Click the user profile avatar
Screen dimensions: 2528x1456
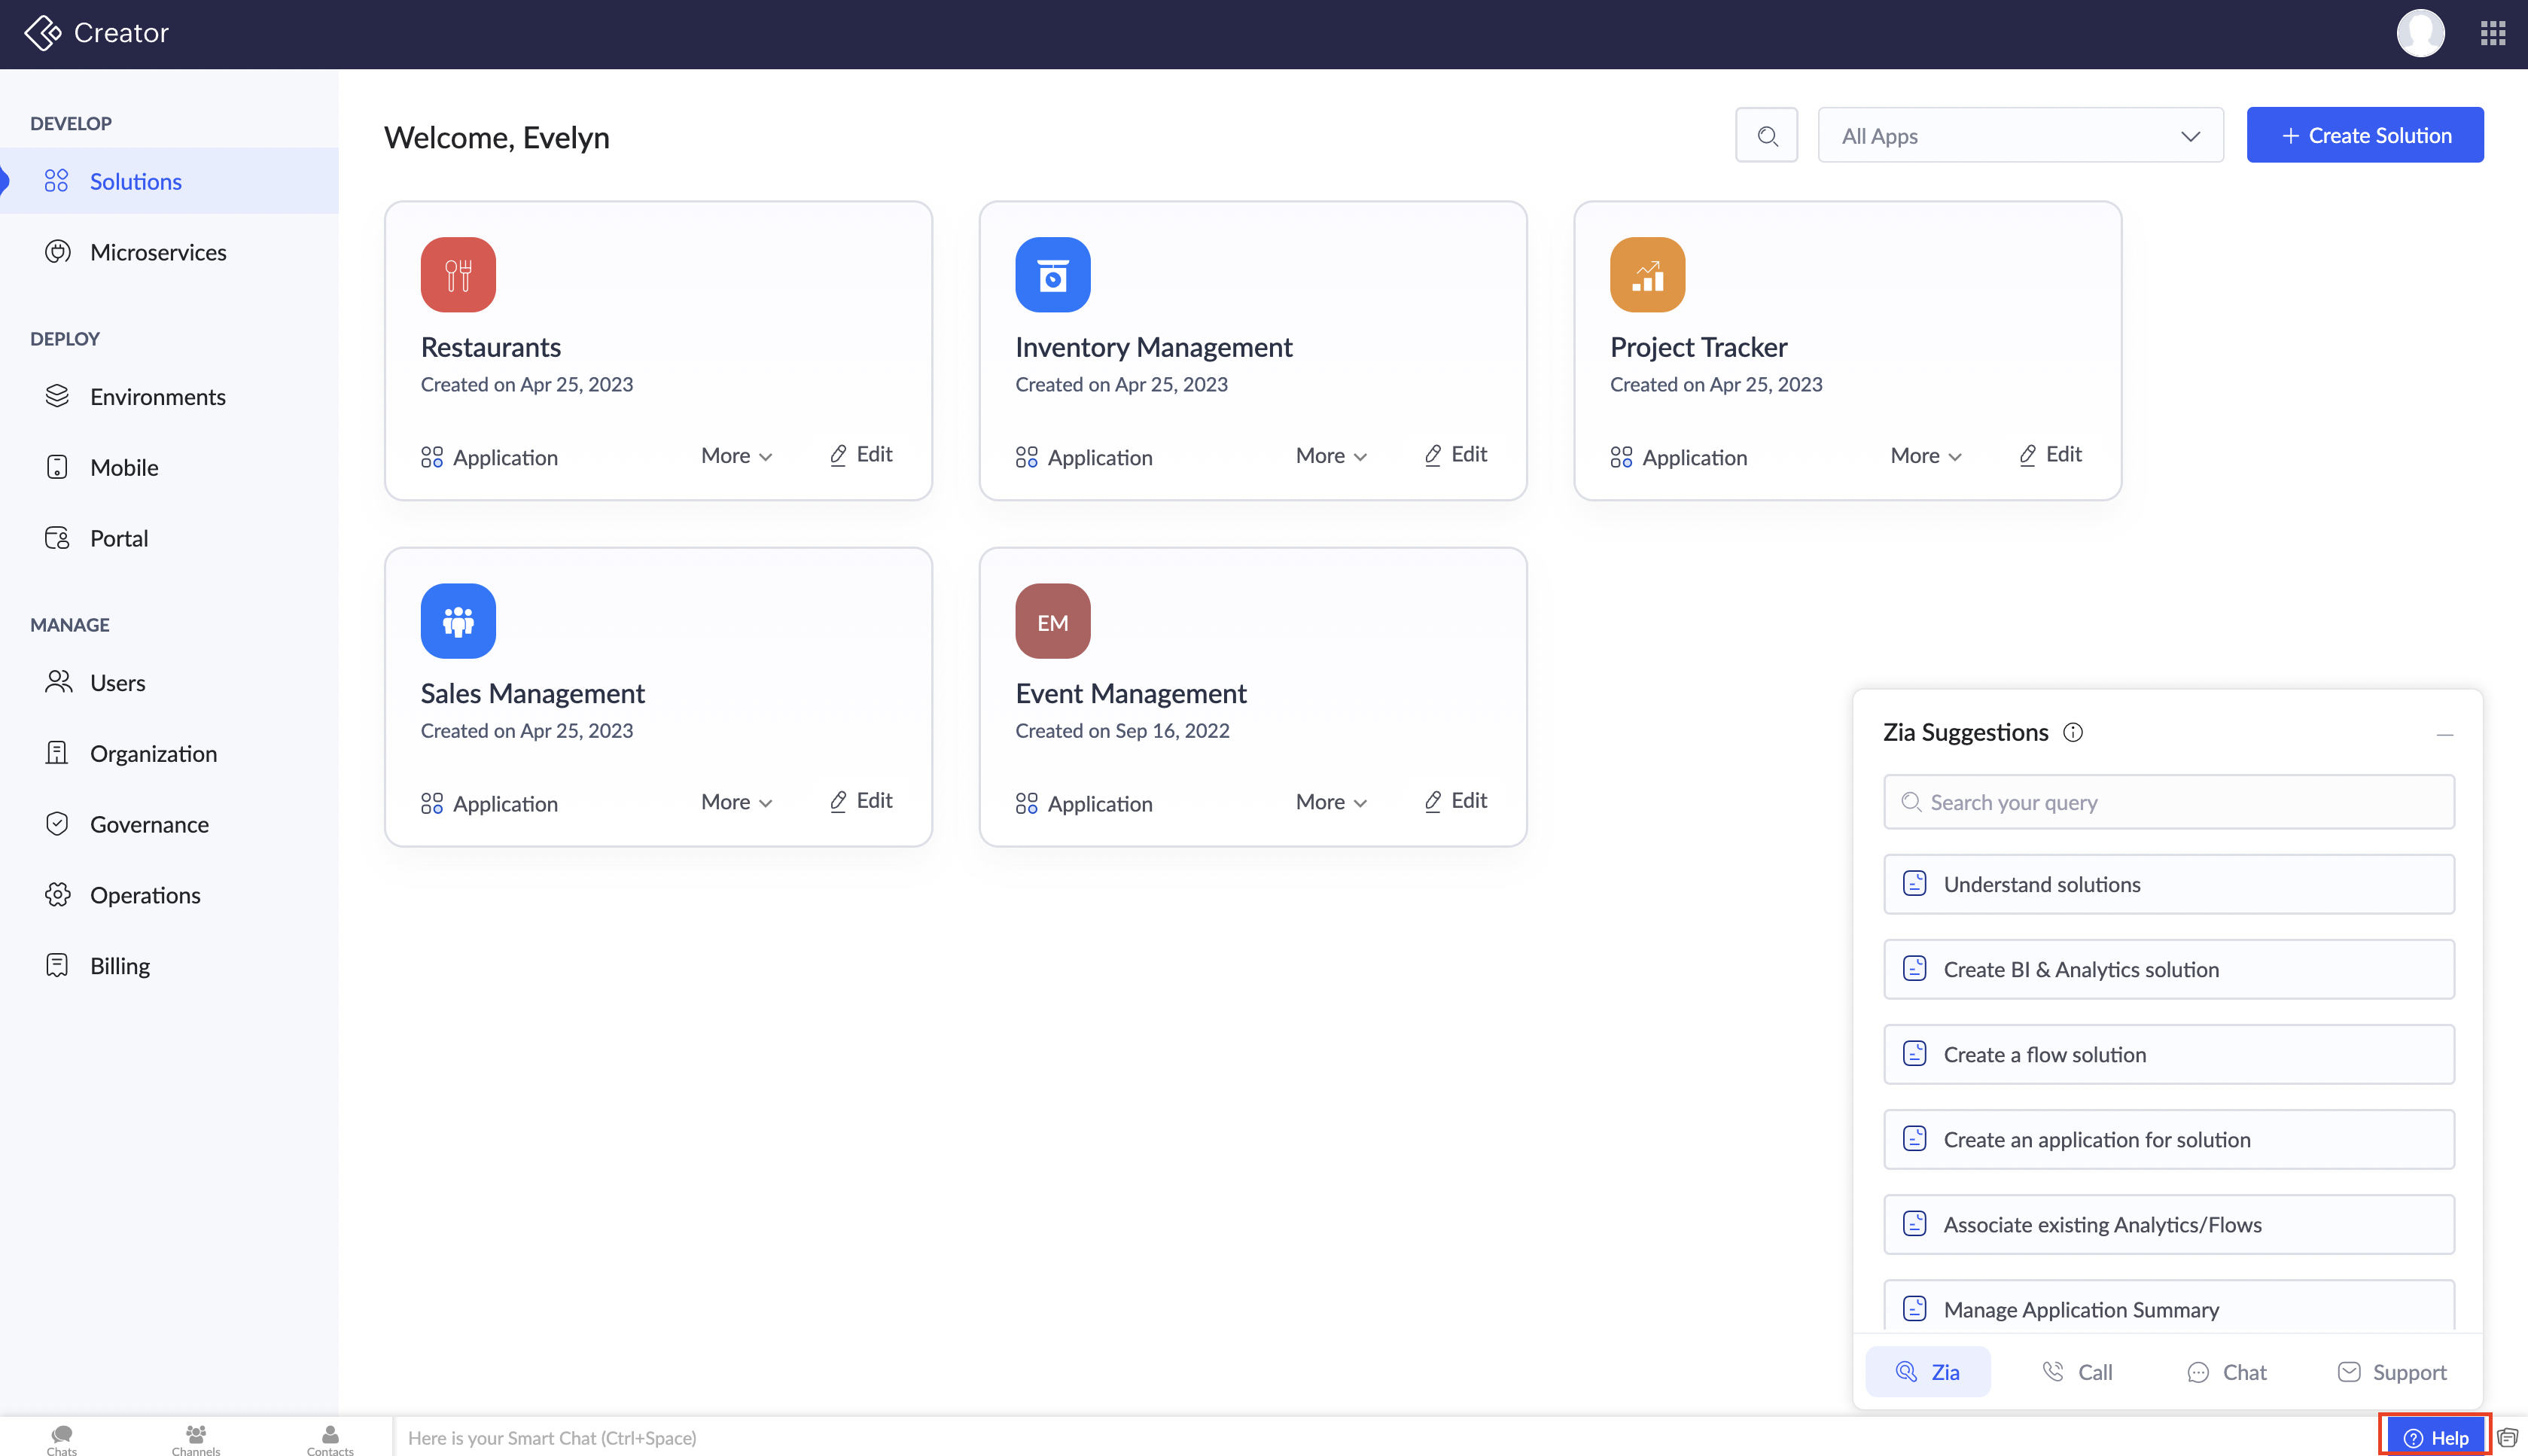tap(2420, 33)
